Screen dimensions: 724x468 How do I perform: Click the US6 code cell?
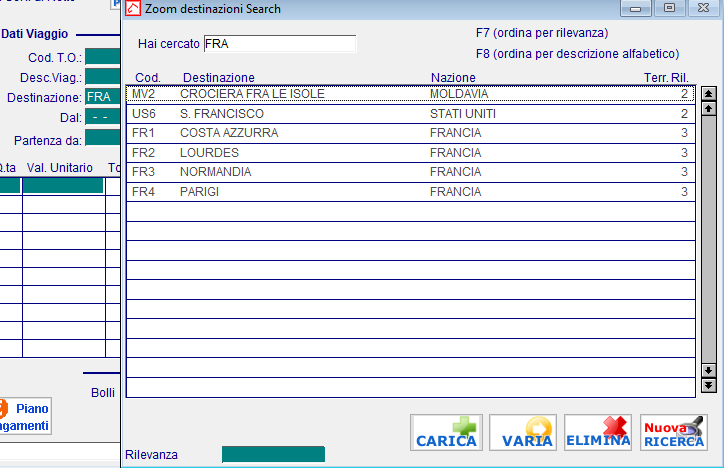click(144, 114)
